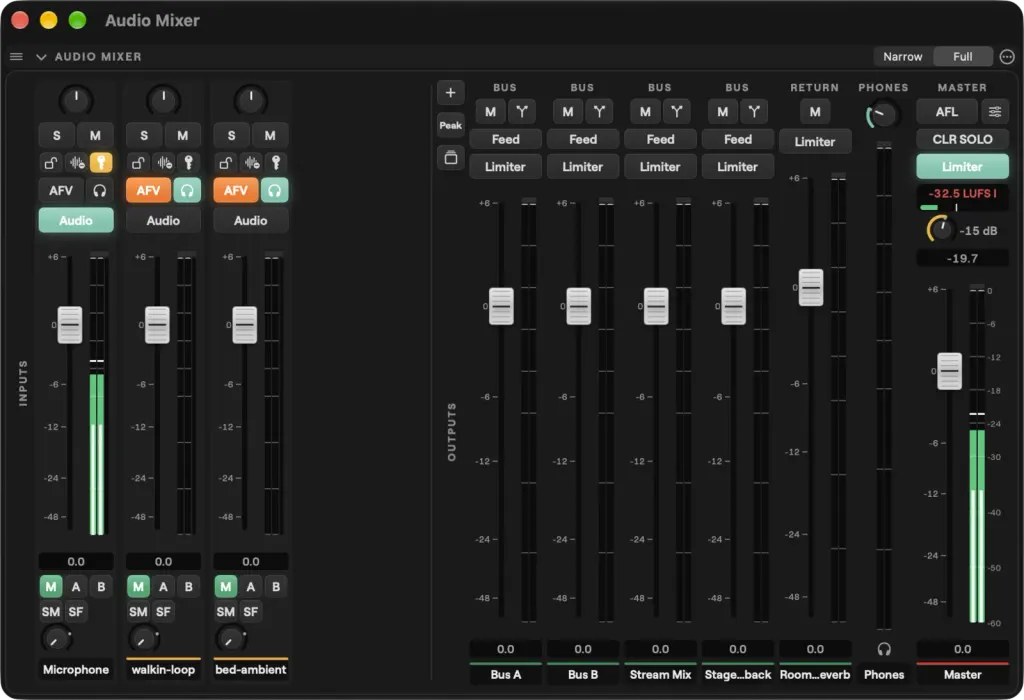Image resolution: width=1024 pixels, height=700 pixels.
Task: Open Feed for Stream Mix
Action: pos(660,139)
